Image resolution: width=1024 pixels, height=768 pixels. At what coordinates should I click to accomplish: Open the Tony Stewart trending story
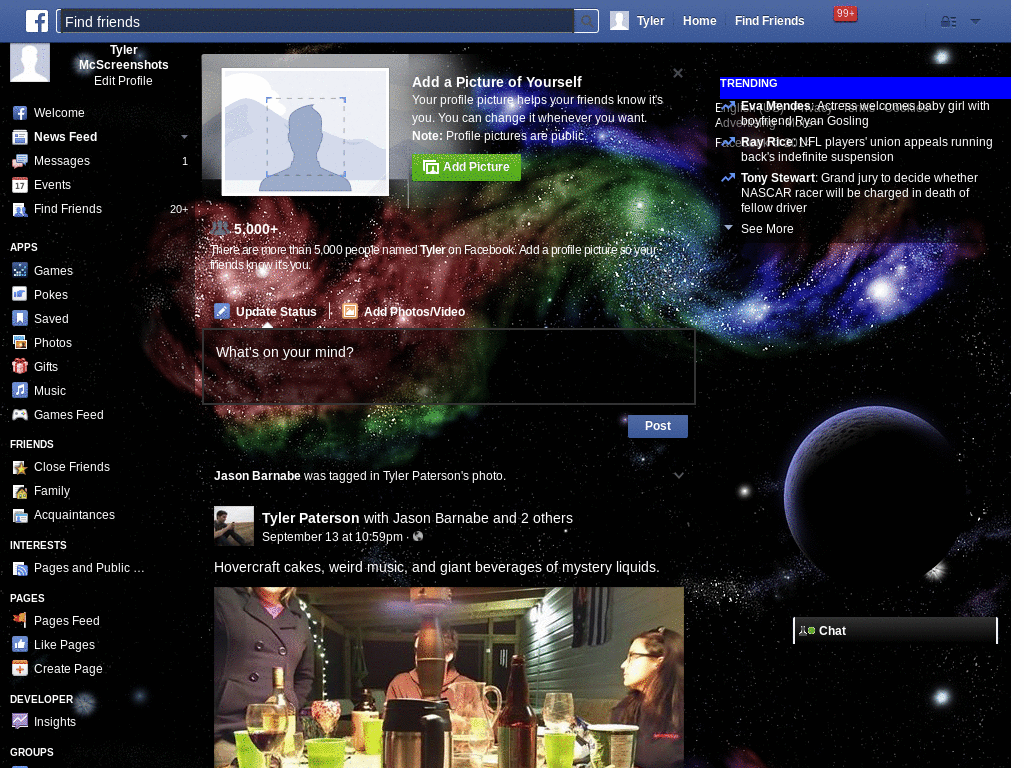click(x=859, y=193)
